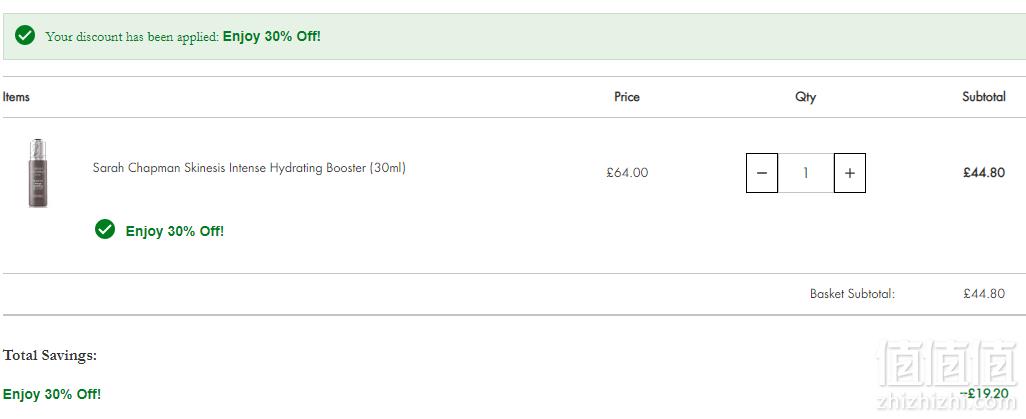The height and width of the screenshot is (419, 1026).
Task: Open Sarah Chapman Skinesis Hydrating Booster link
Action: point(249,168)
